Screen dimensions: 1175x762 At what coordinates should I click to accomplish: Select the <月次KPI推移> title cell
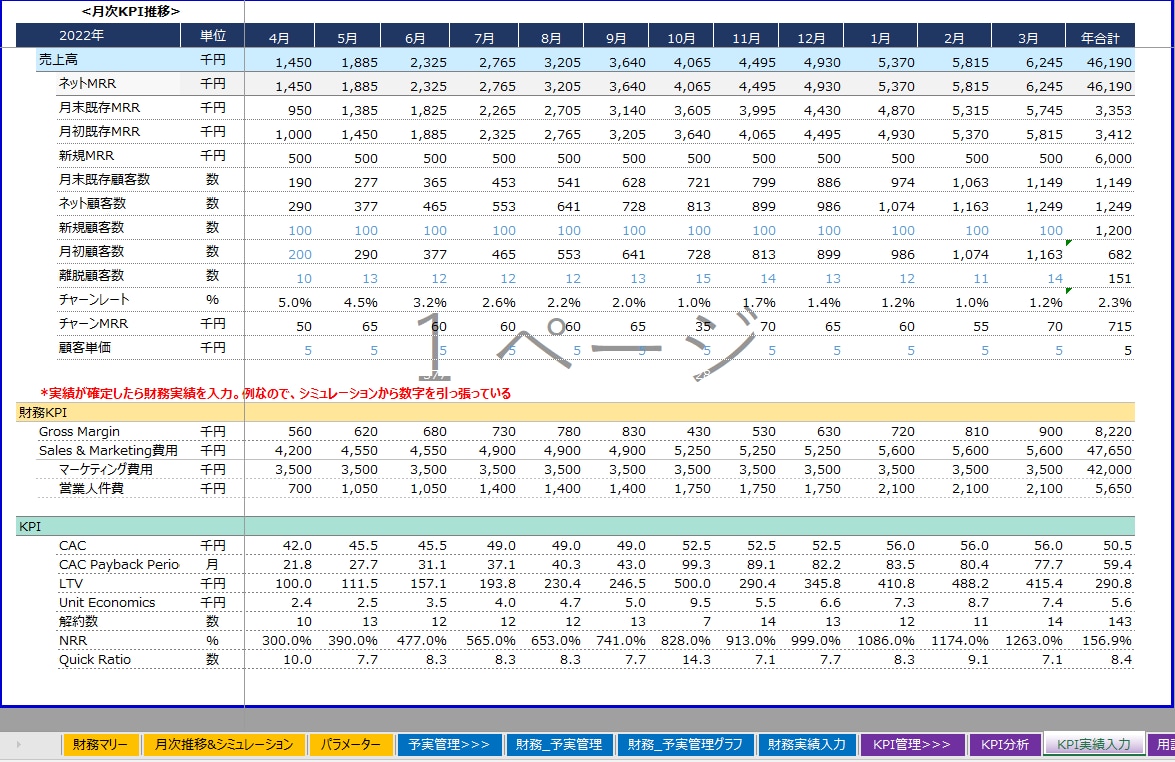pos(130,11)
